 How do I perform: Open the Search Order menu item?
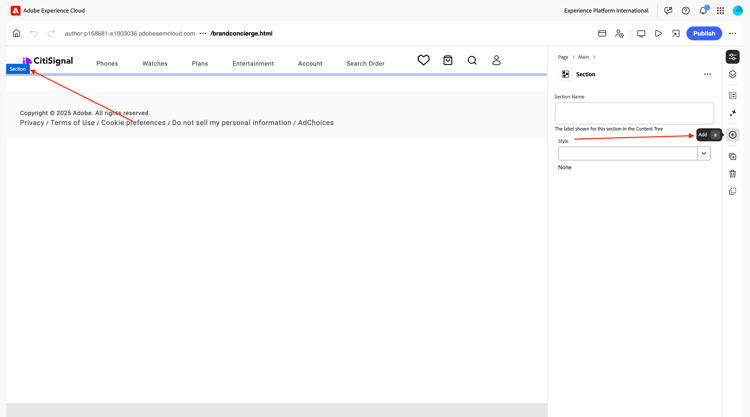365,63
